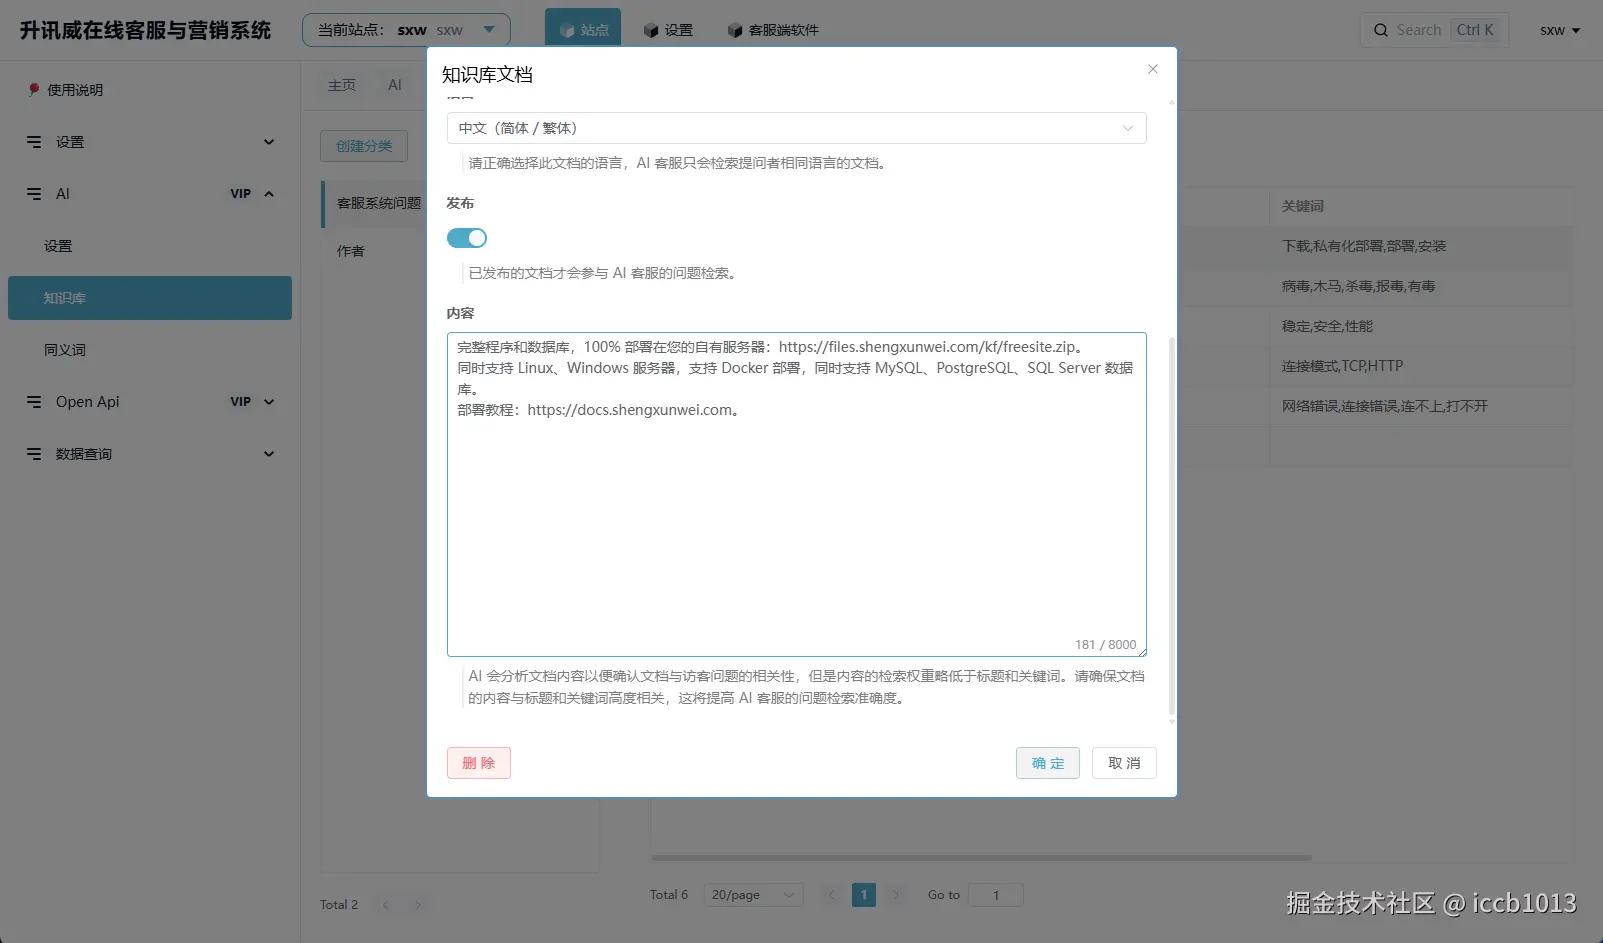
Task: Click the Go to page input field
Action: coord(995,894)
